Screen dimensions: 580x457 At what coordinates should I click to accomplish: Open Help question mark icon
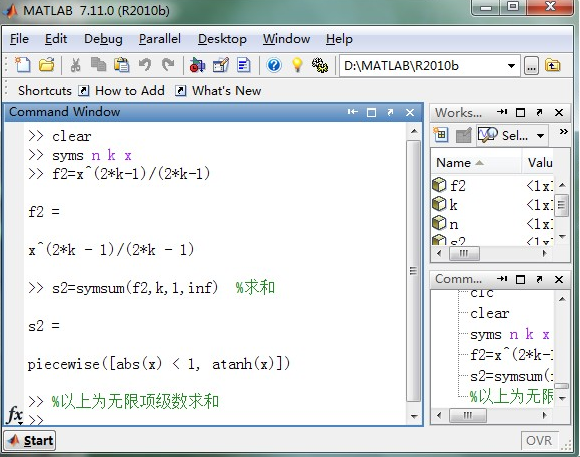pos(274,65)
